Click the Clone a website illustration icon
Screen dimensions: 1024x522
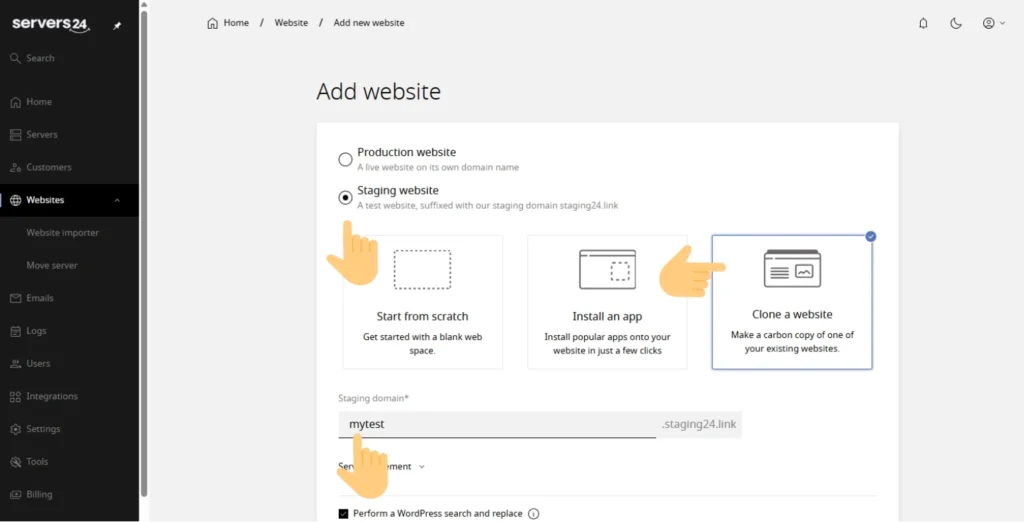tap(792, 269)
